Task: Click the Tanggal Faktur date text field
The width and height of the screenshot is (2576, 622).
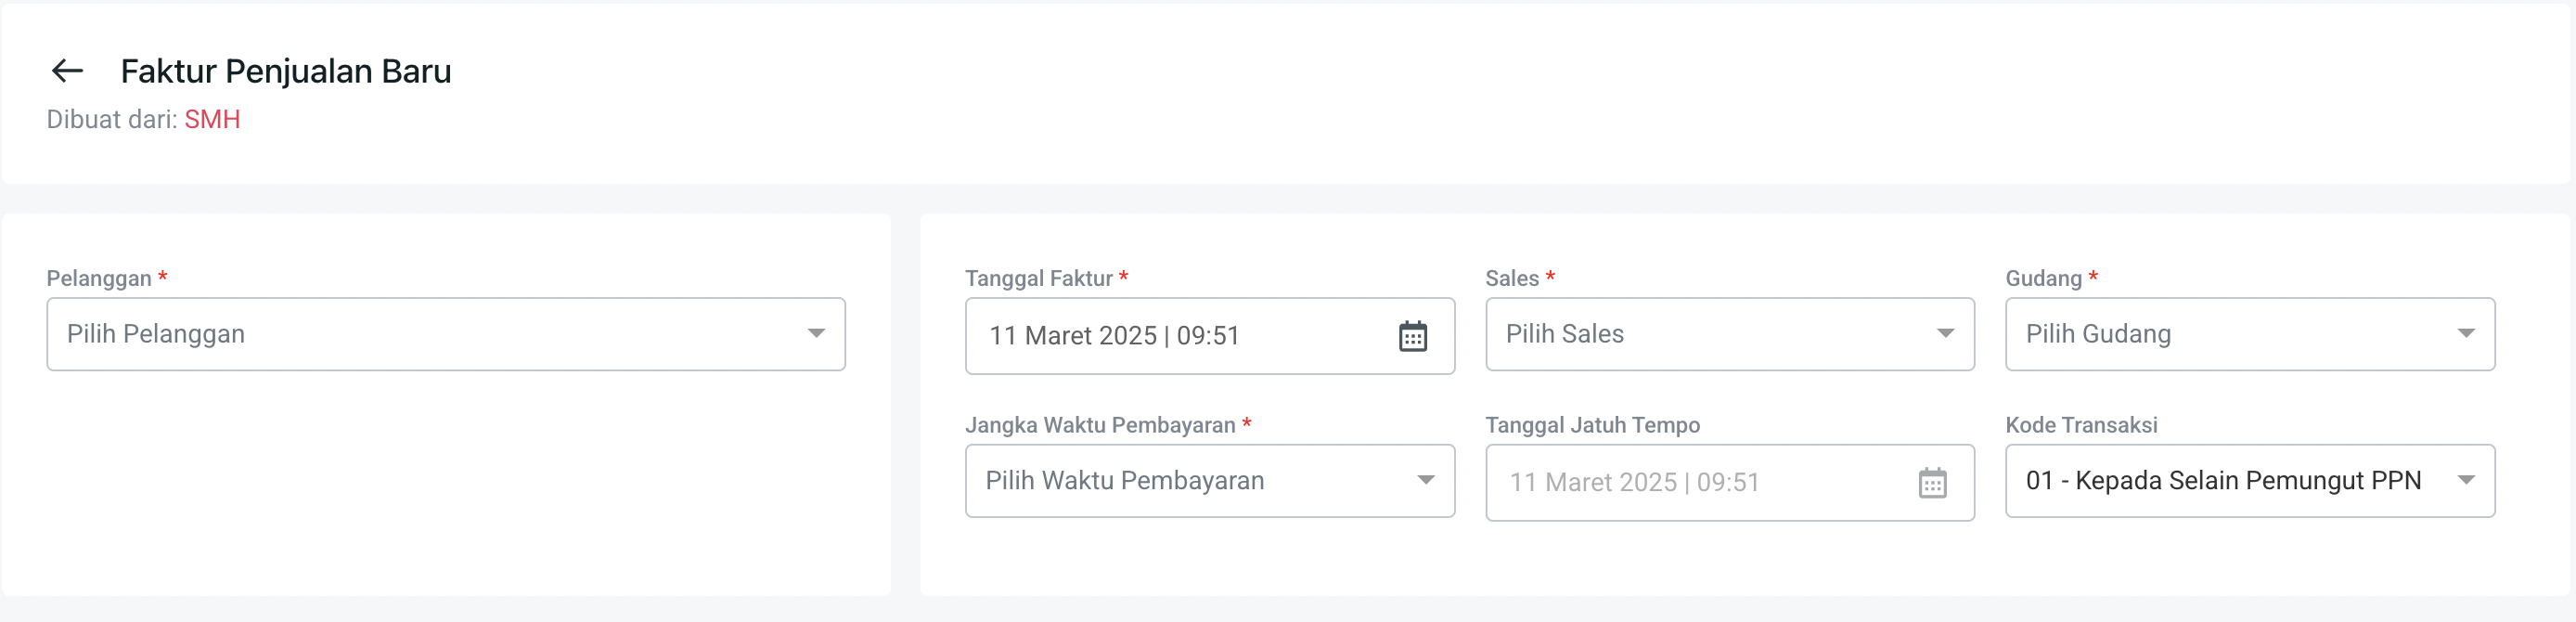Action: coord(1114,336)
